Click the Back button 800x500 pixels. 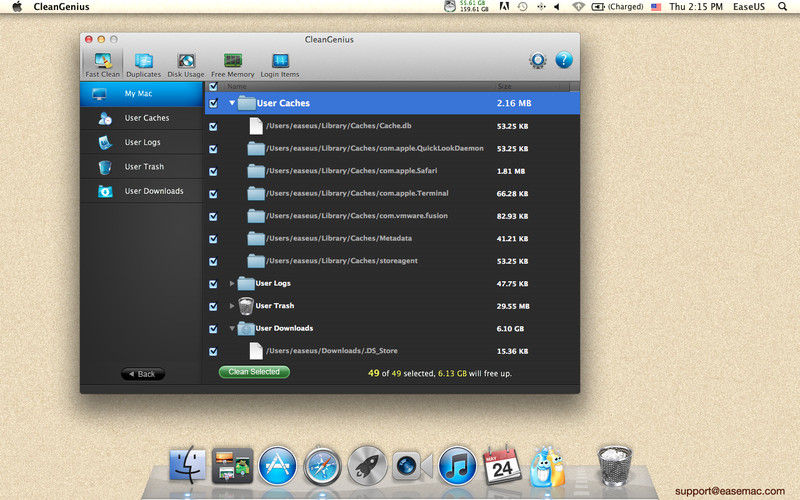point(143,374)
